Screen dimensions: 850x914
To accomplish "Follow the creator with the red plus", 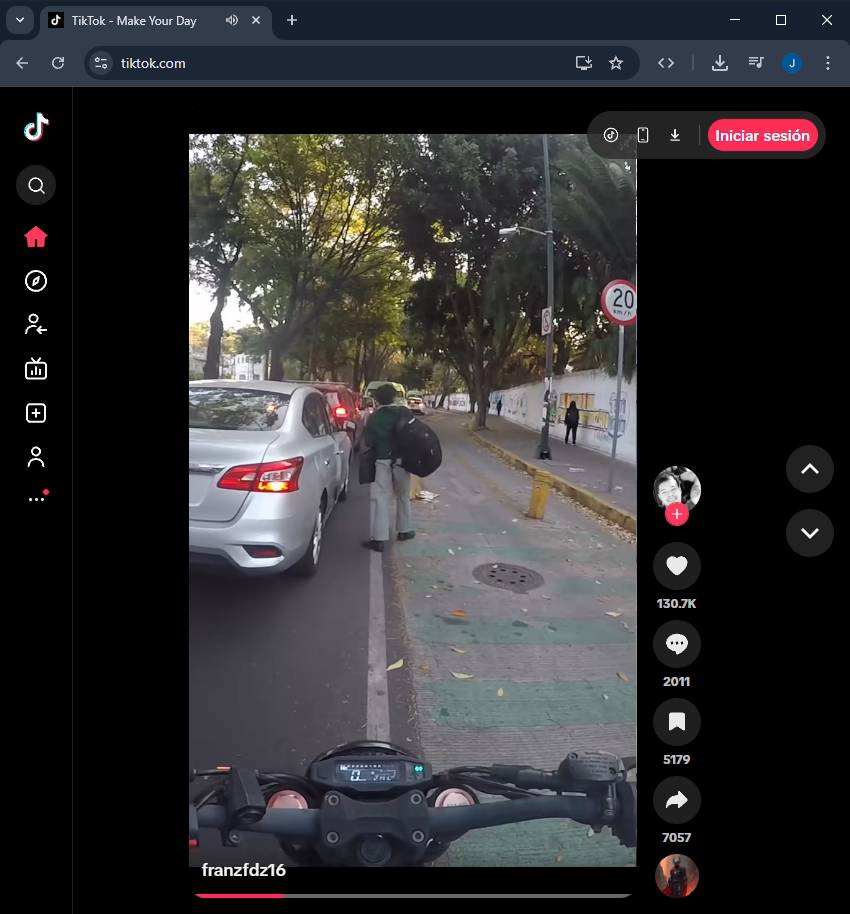I will (x=677, y=514).
